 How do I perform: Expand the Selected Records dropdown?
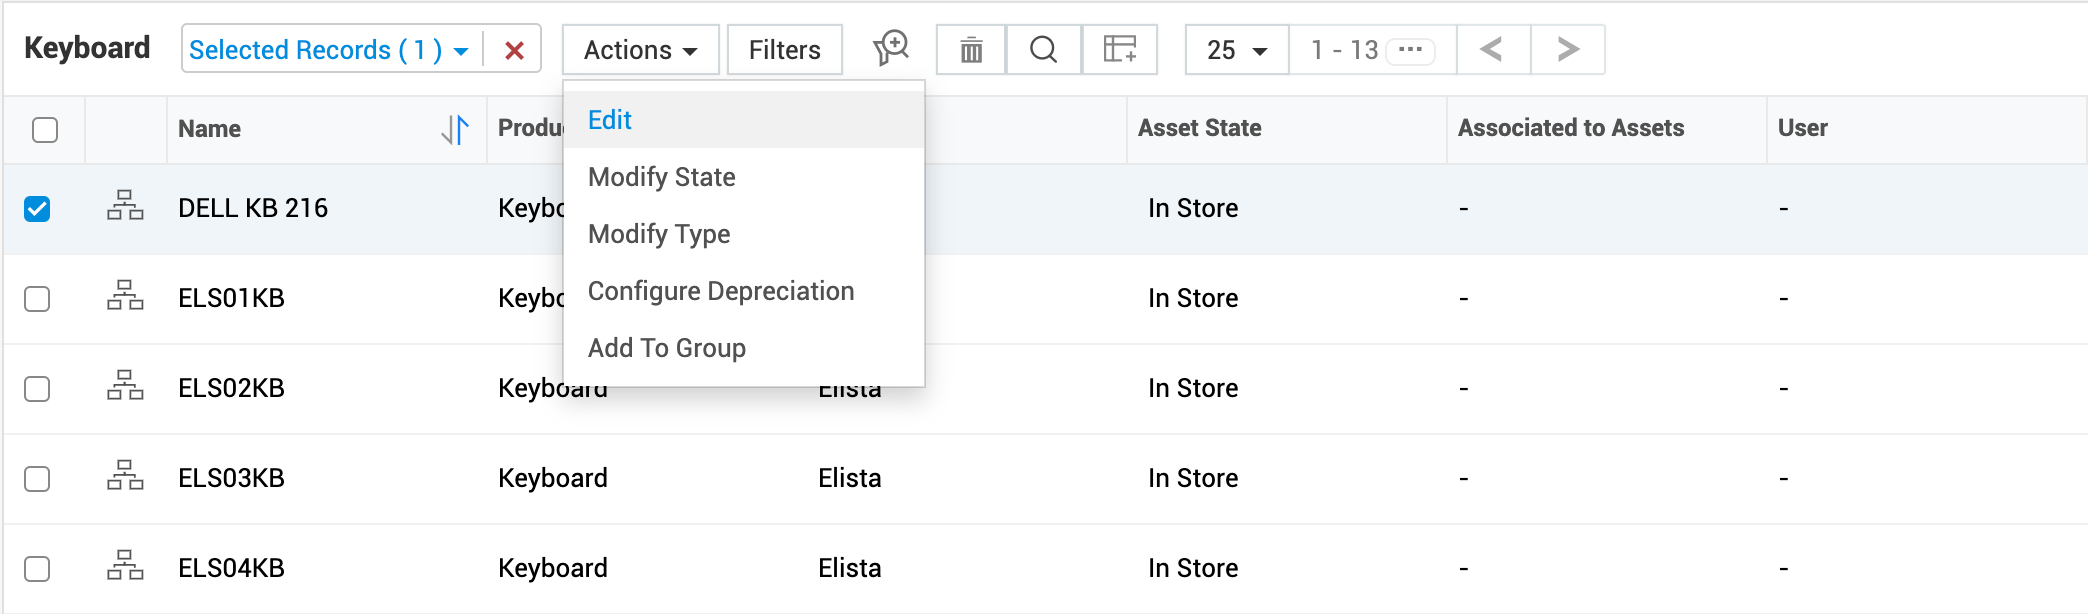(461, 51)
